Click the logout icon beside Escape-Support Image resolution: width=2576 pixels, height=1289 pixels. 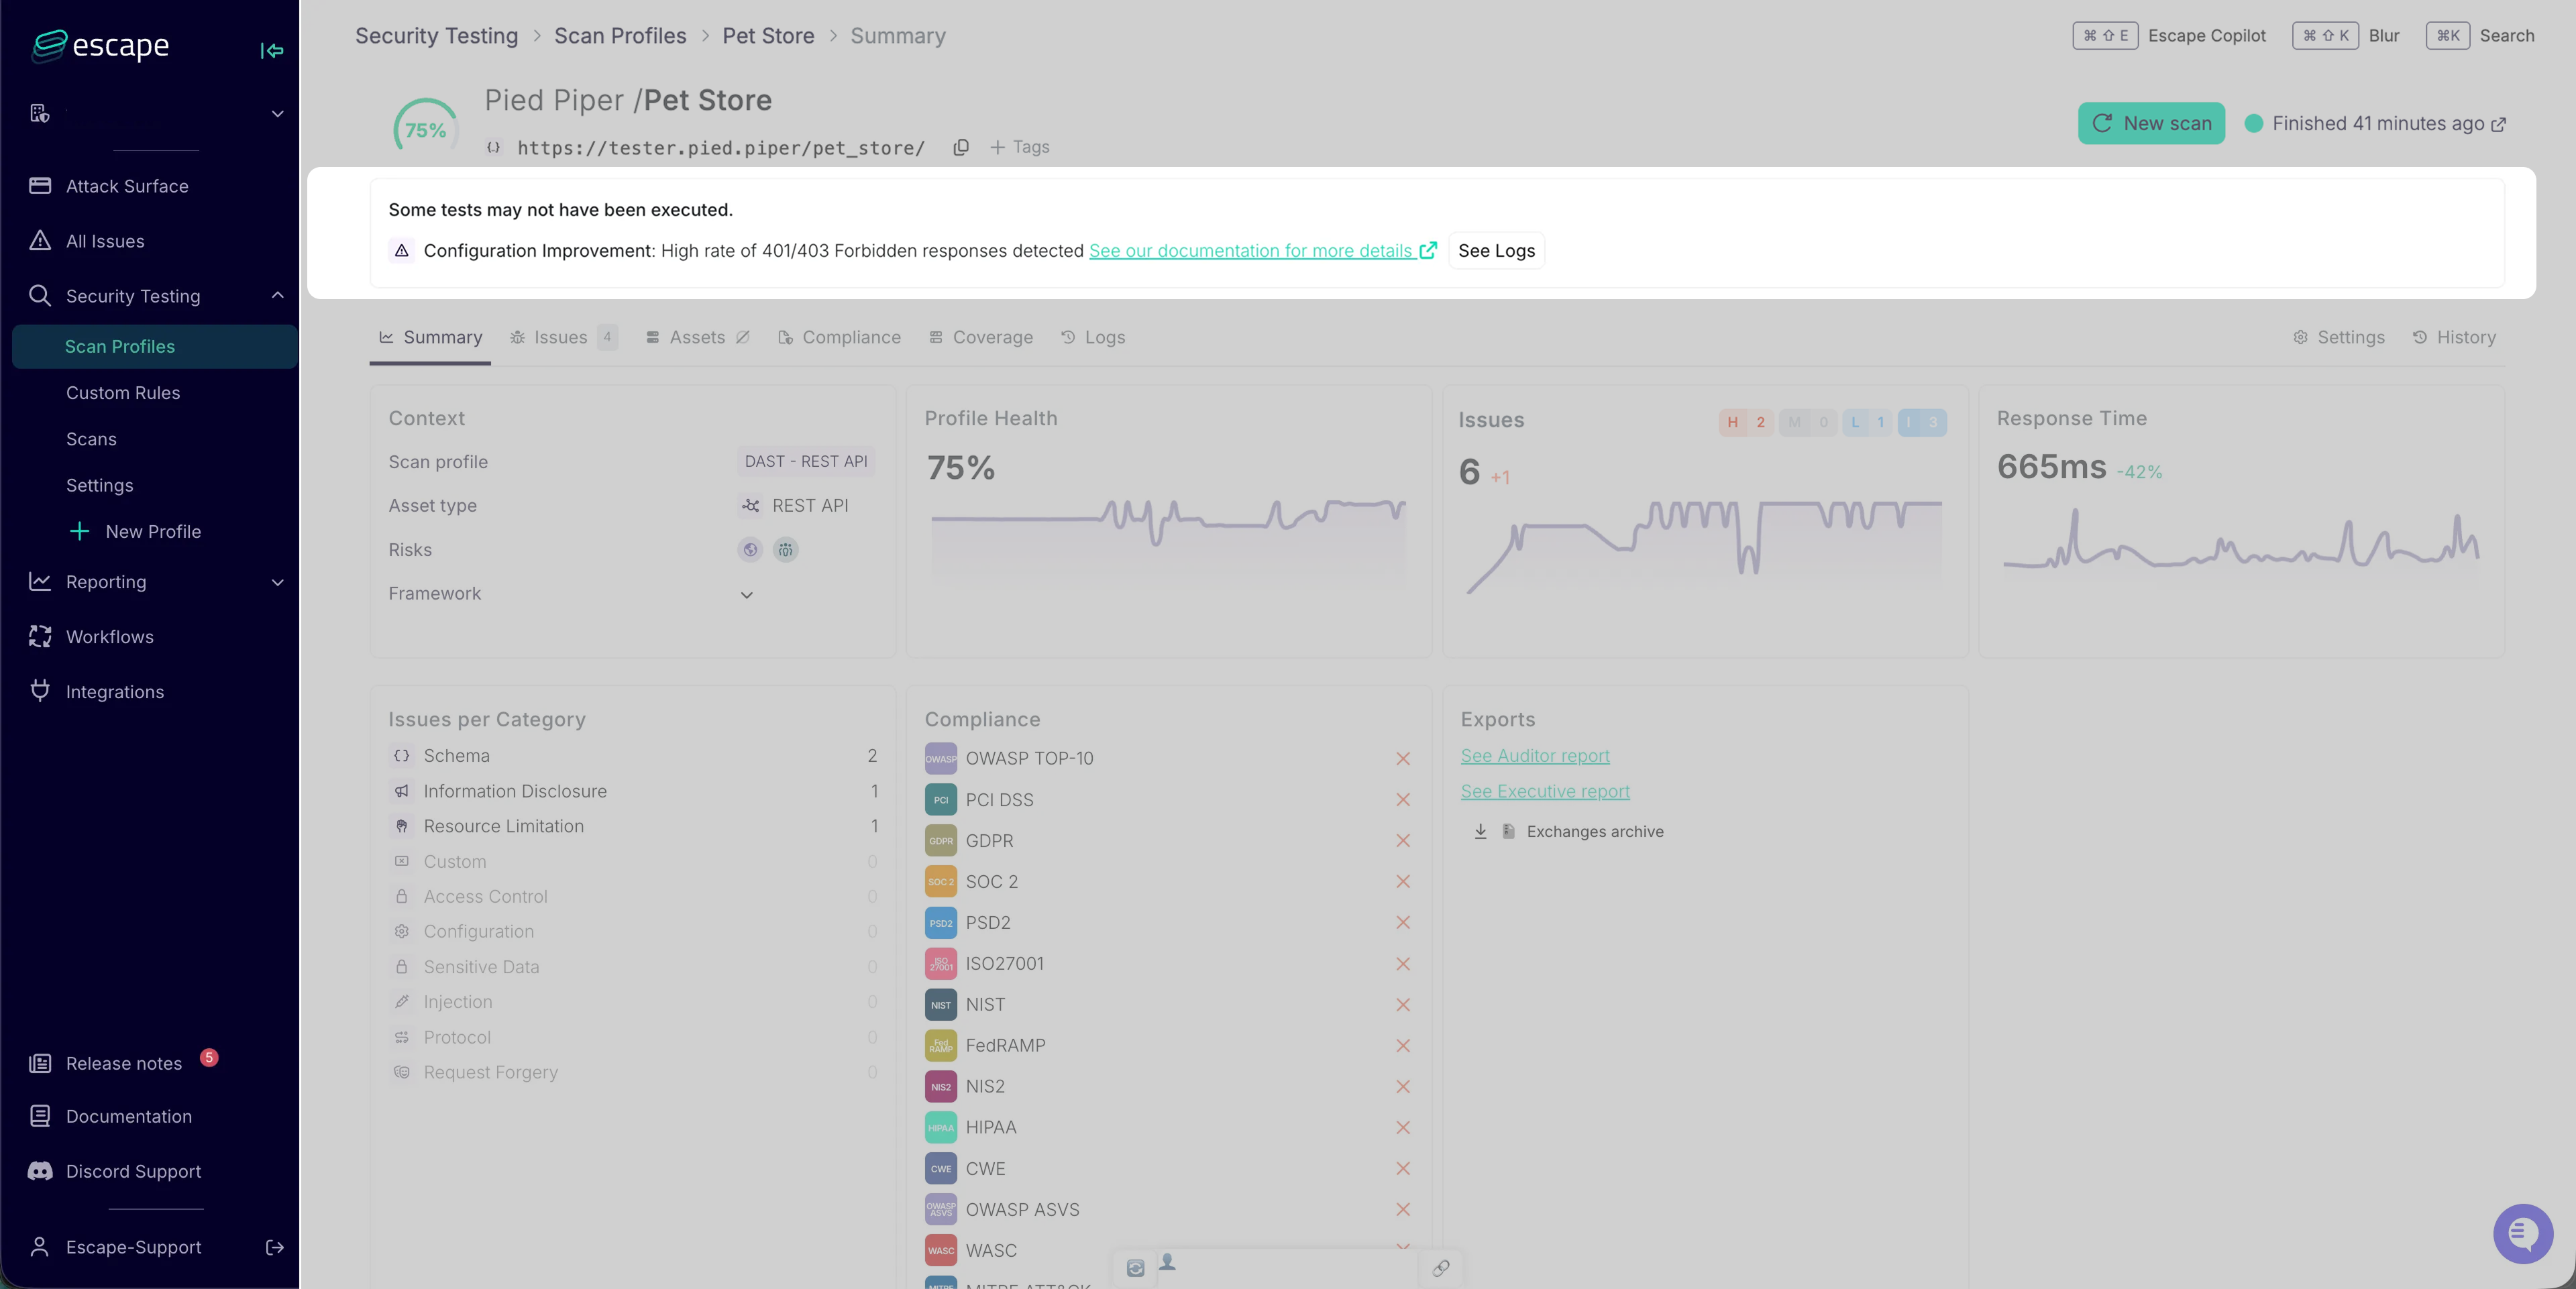(275, 1247)
